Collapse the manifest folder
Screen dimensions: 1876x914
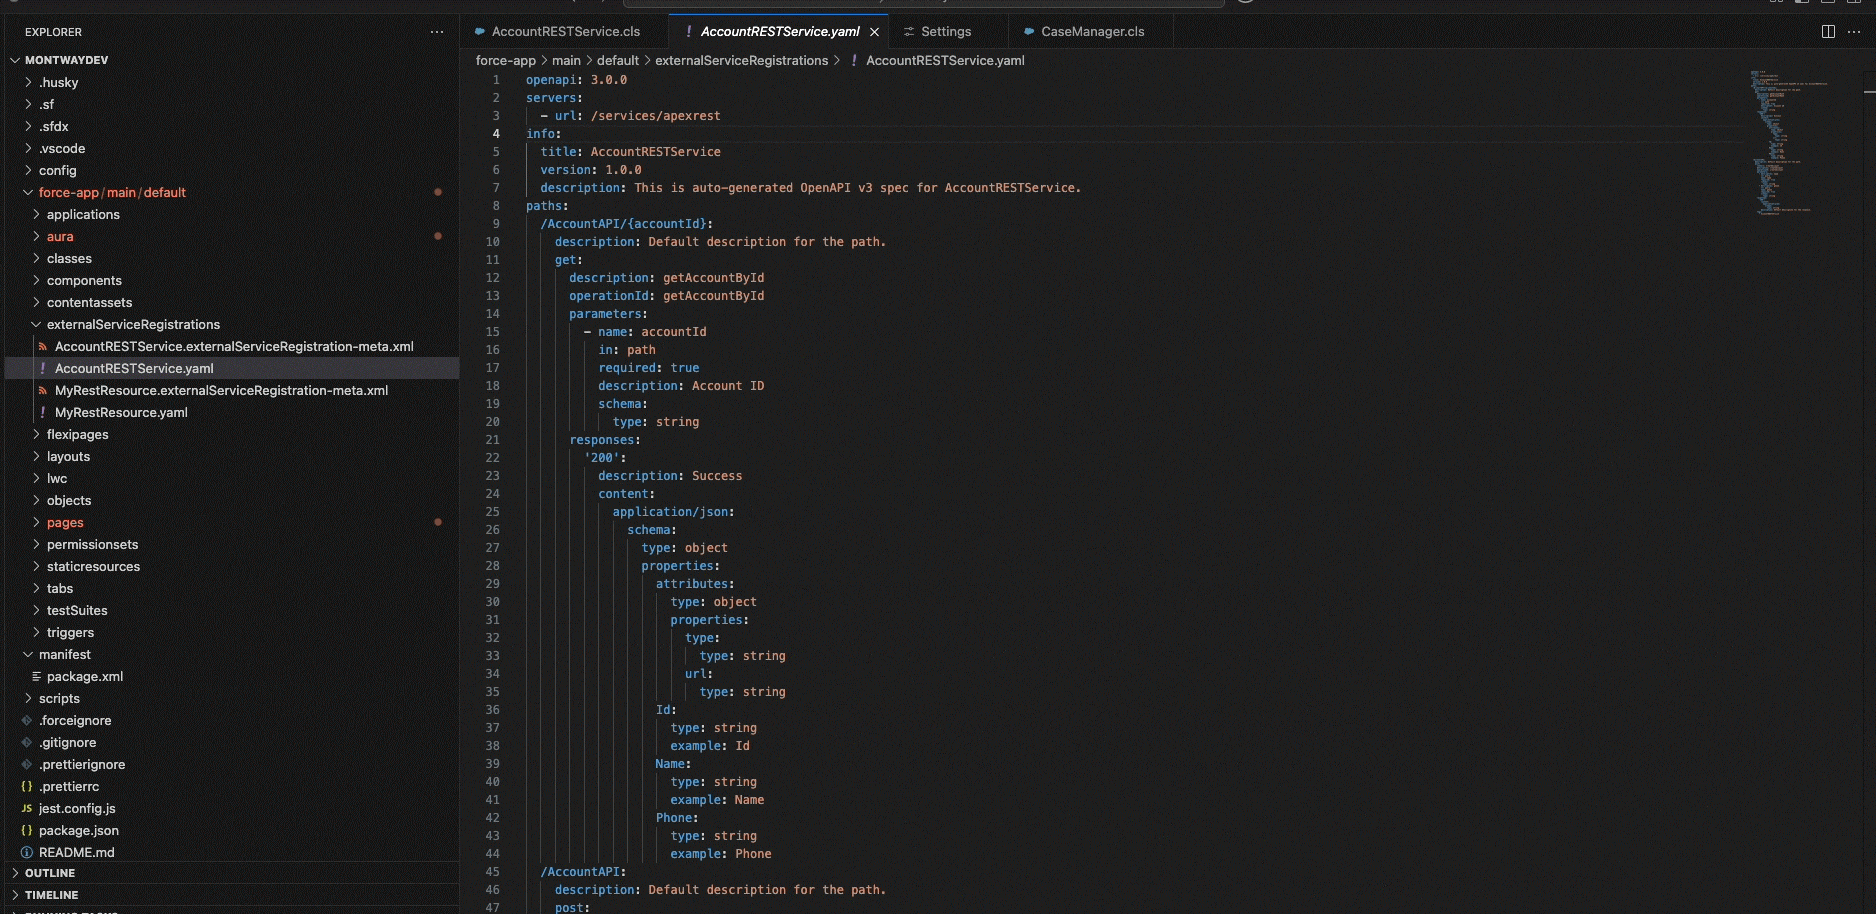(x=28, y=654)
